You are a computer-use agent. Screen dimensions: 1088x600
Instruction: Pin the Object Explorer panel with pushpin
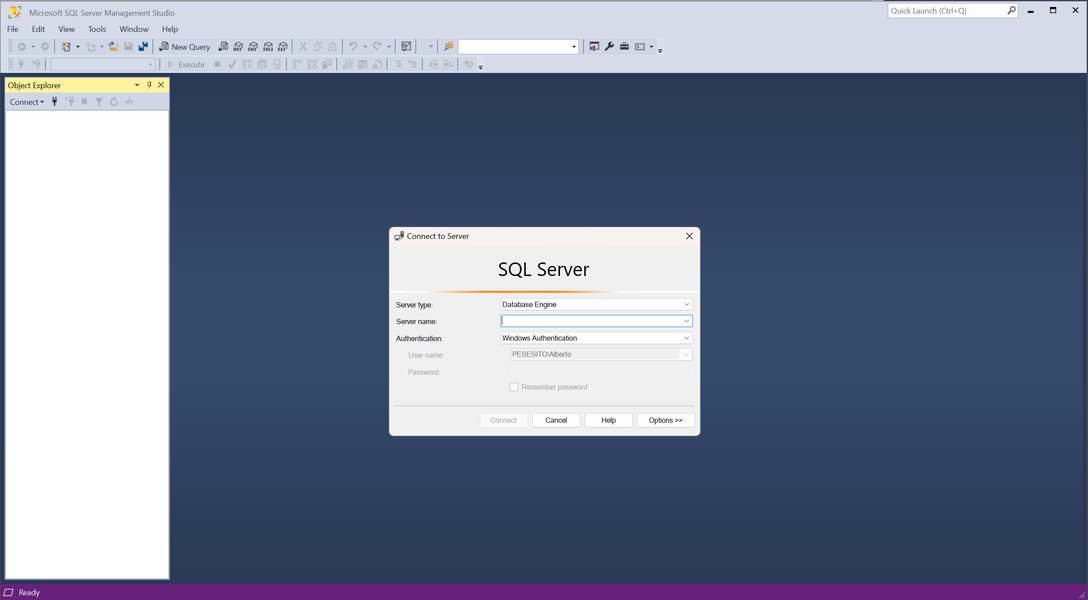click(x=149, y=85)
